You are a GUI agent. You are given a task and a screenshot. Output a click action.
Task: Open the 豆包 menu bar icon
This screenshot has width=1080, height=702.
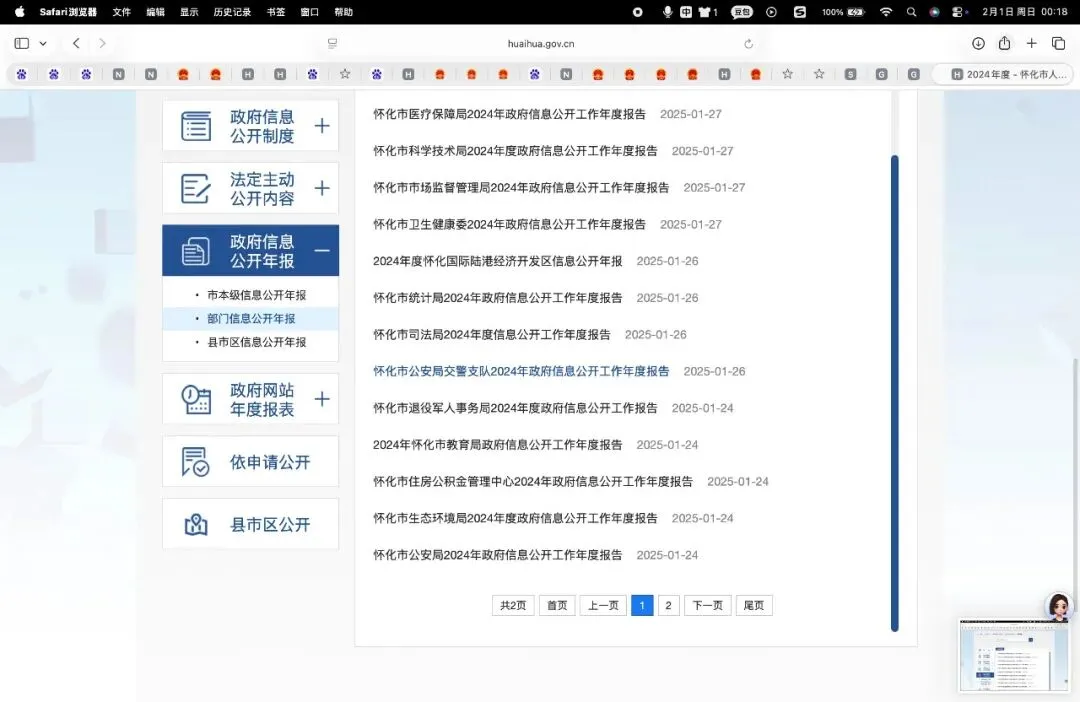click(741, 12)
